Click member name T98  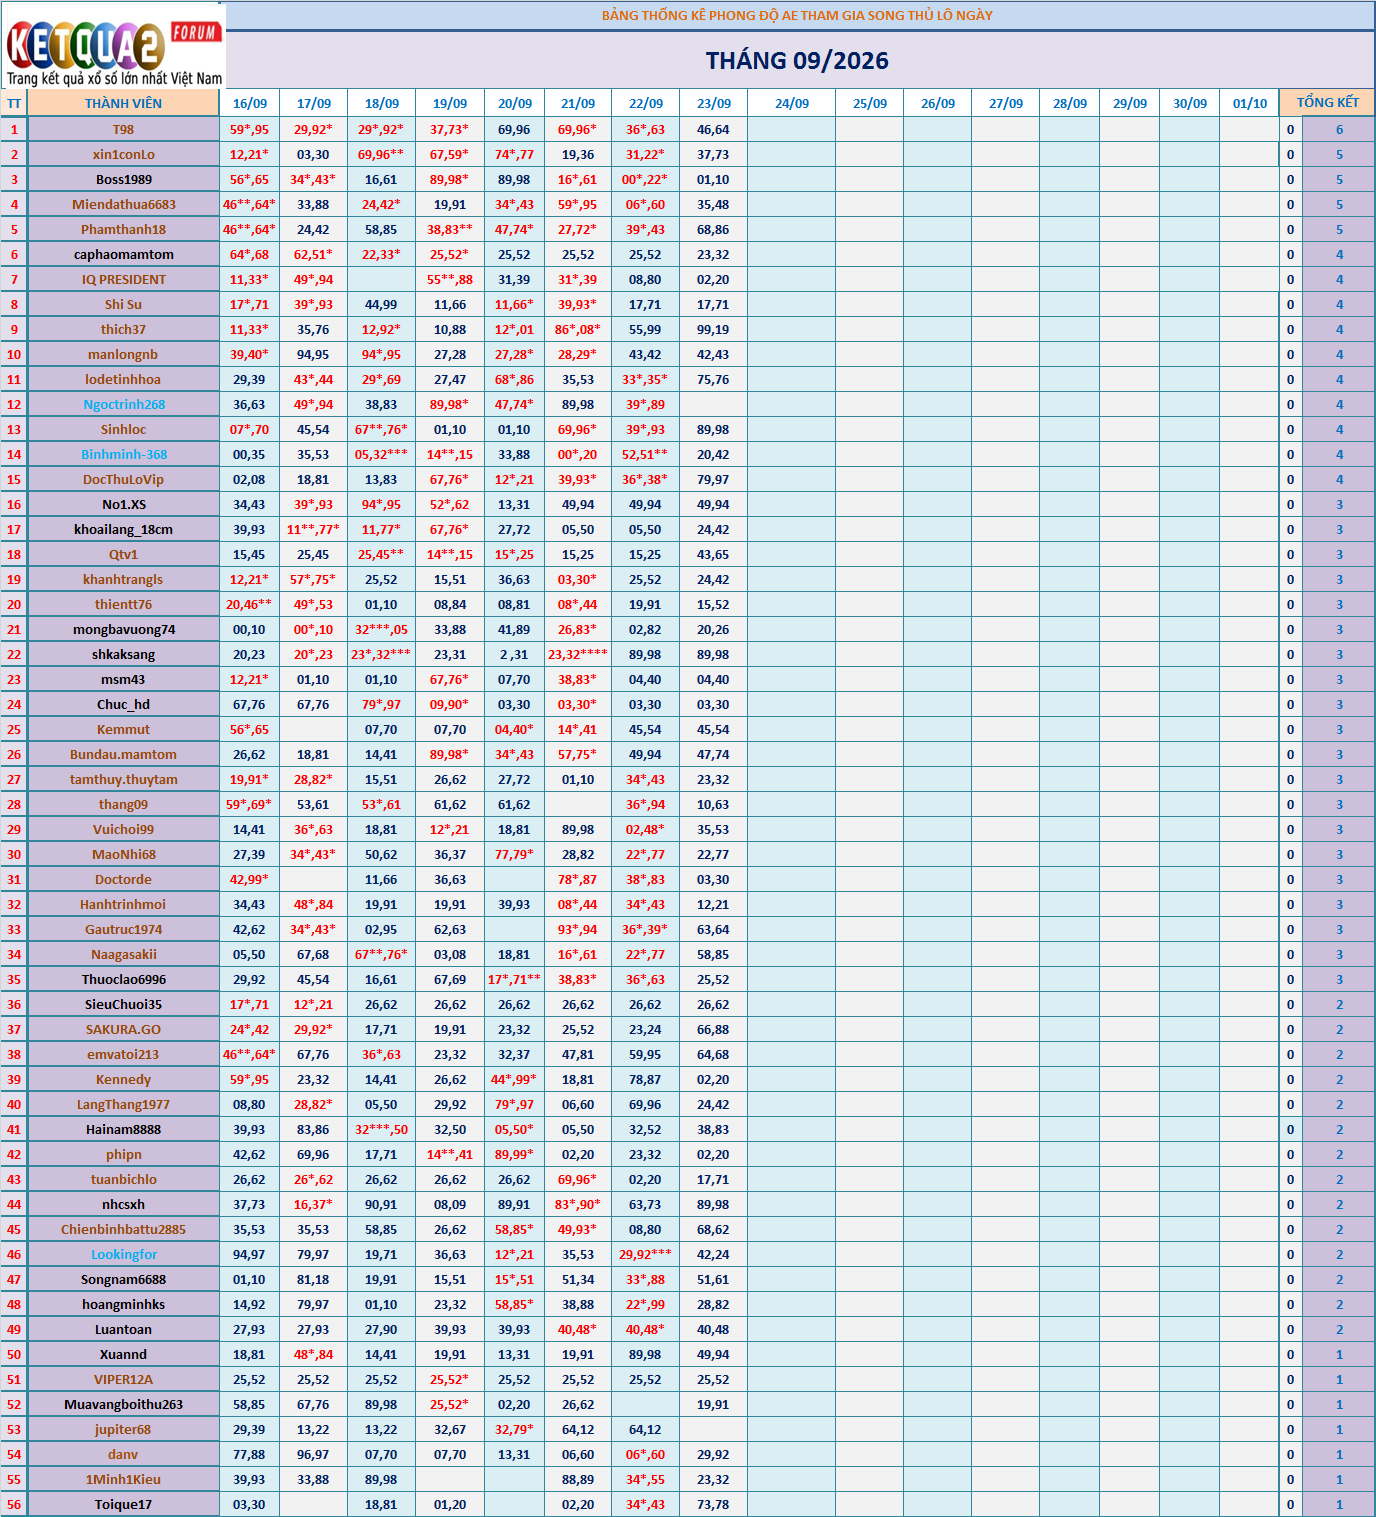click(x=123, y=130)
